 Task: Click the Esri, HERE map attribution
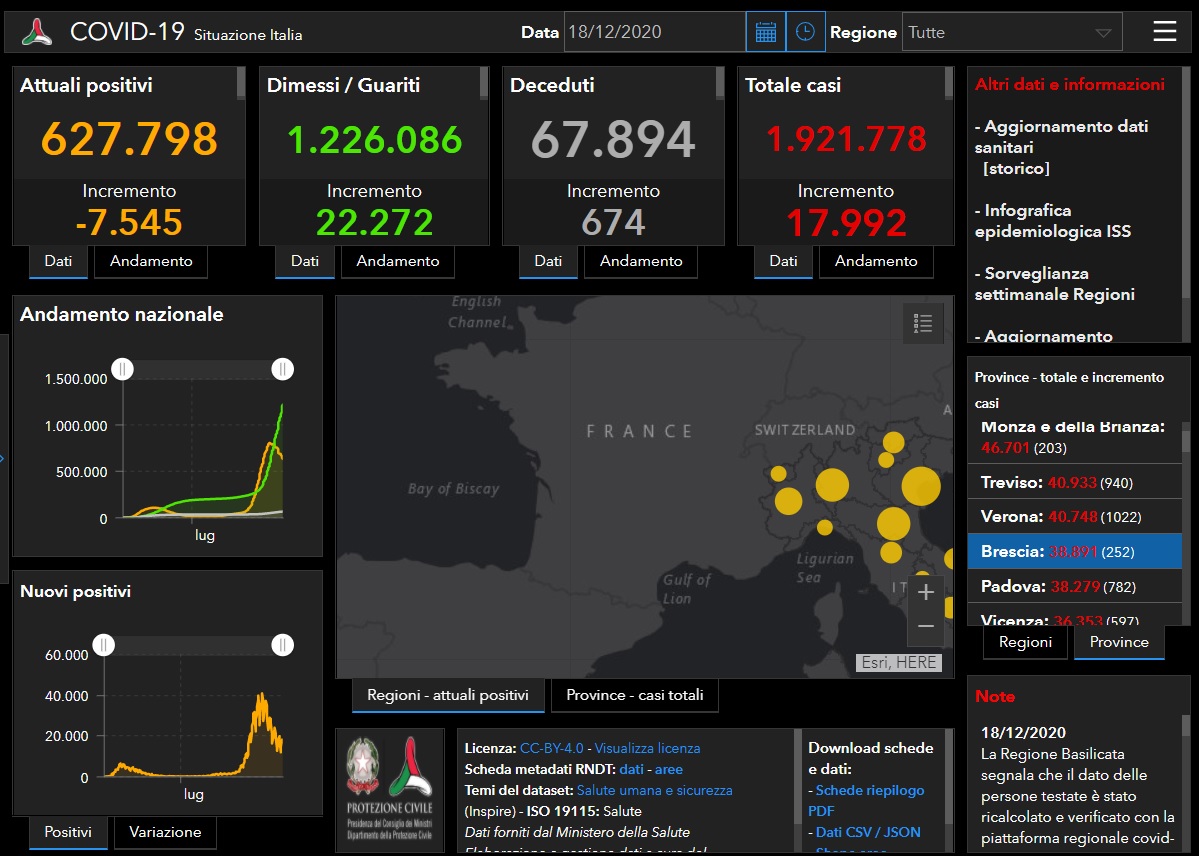pos(898,662)
